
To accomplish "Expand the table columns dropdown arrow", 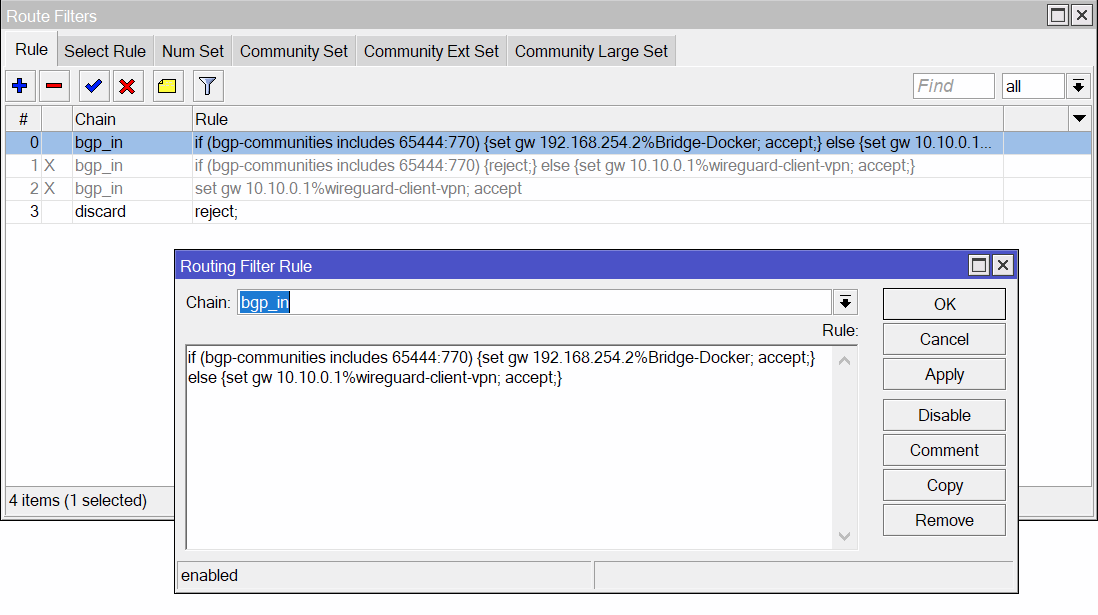I will (1080, 118).
